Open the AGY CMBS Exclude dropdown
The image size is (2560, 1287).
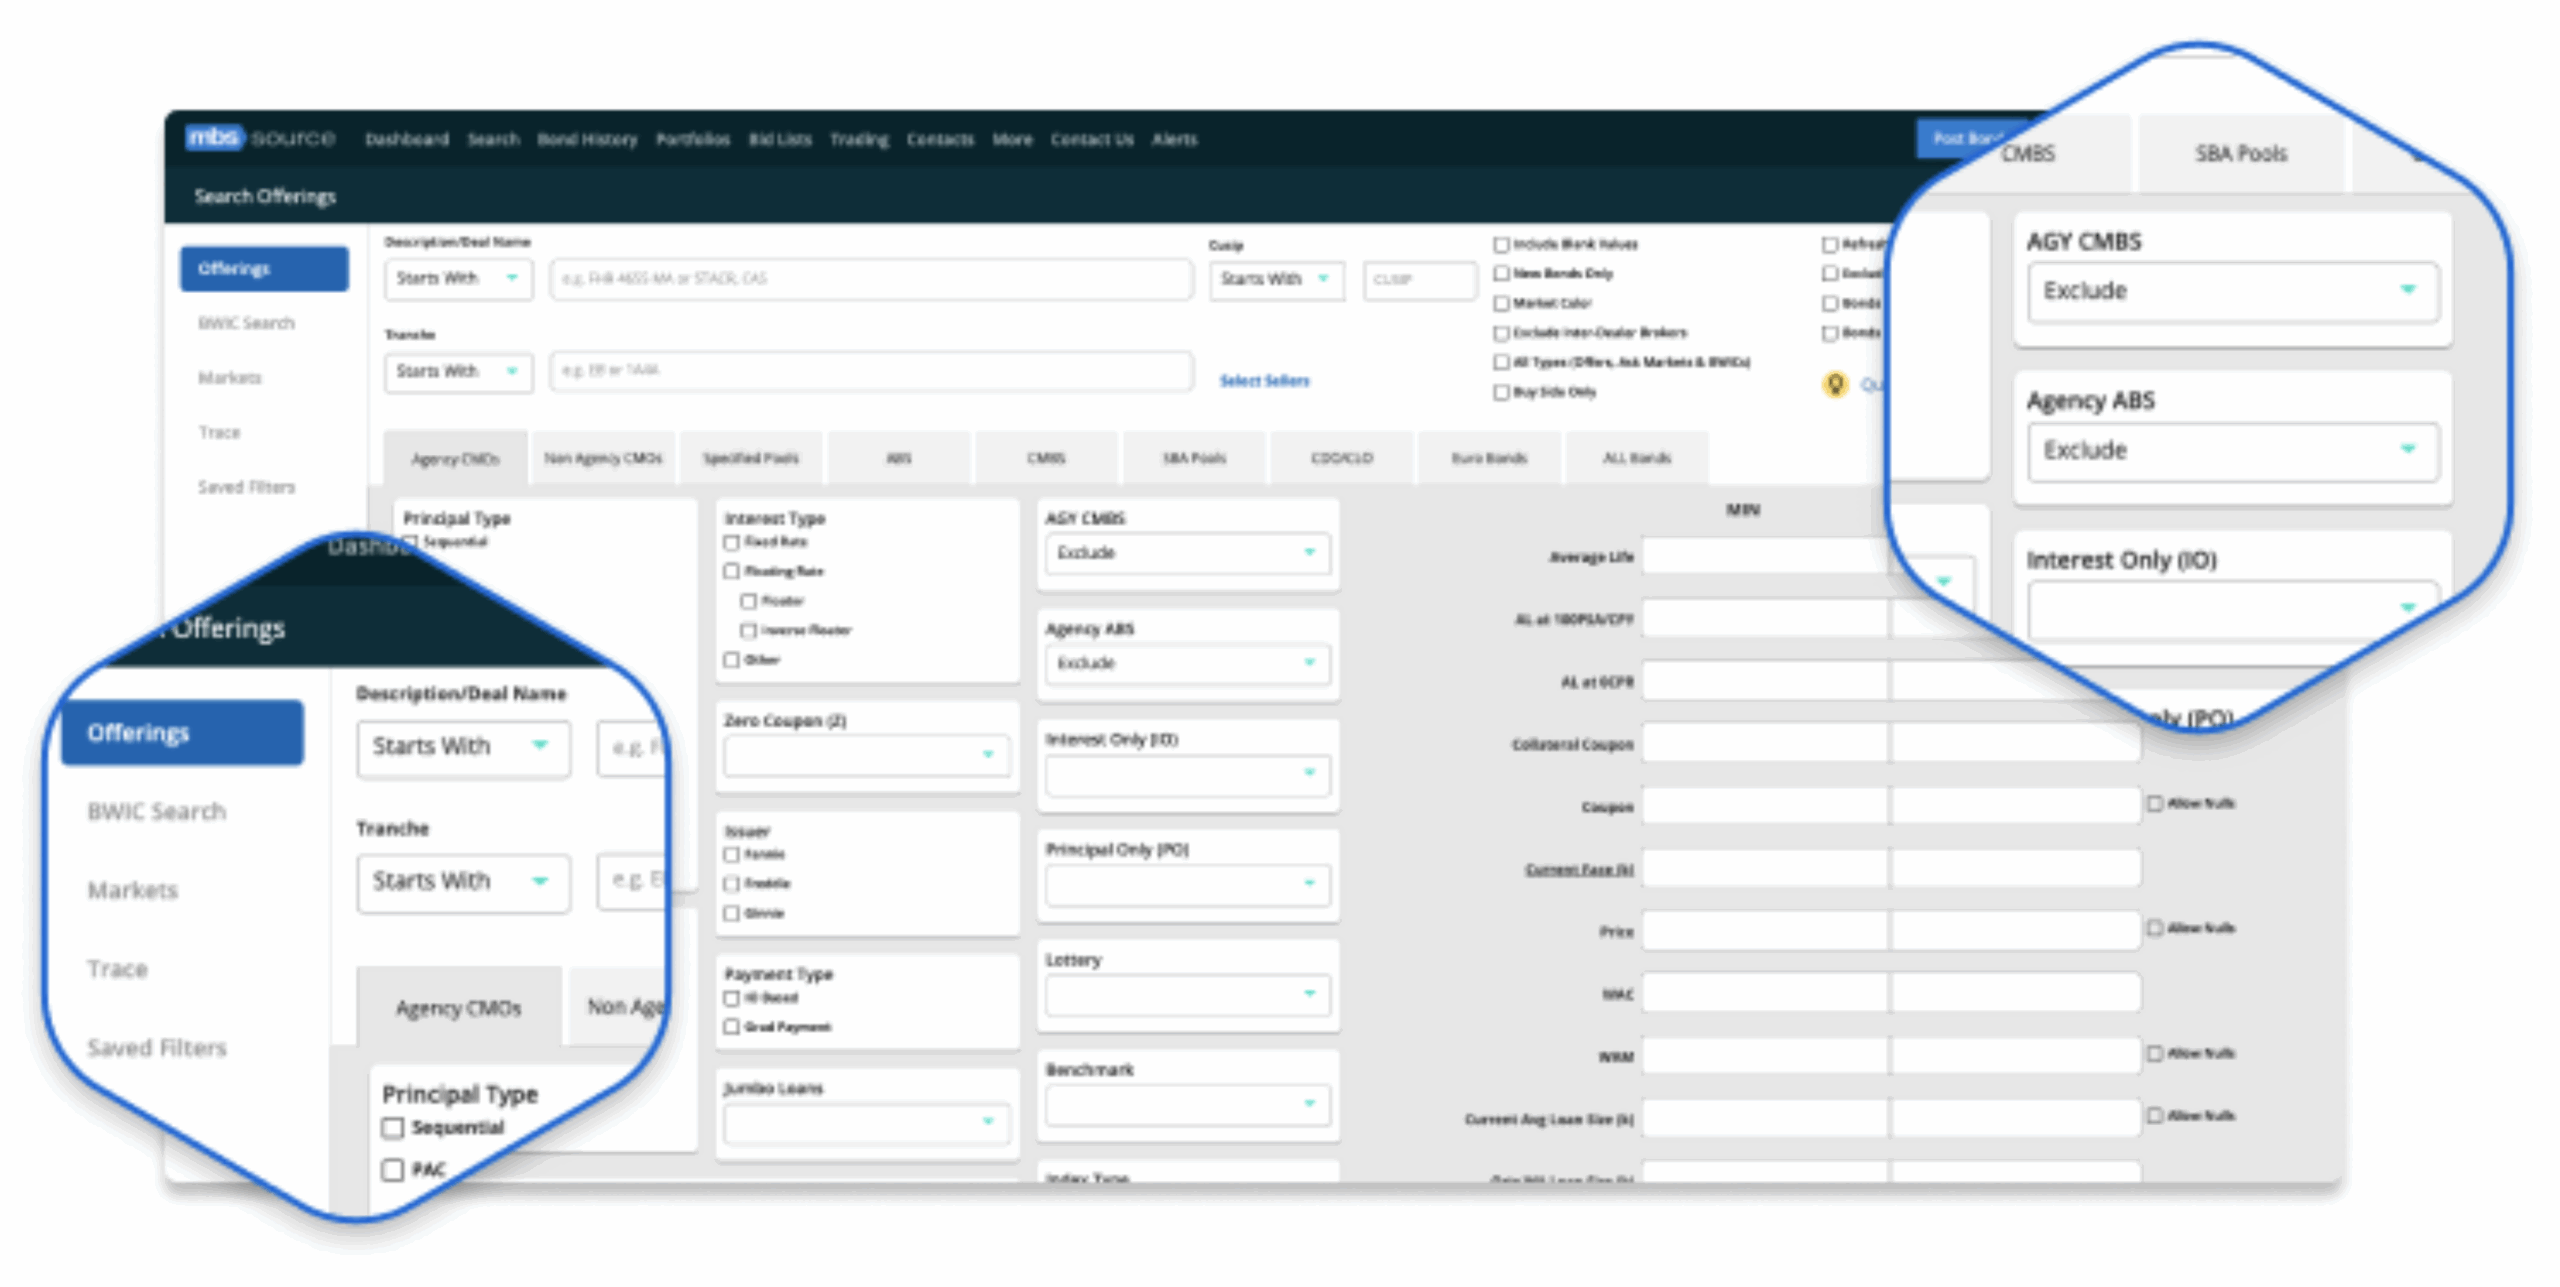1188,553
